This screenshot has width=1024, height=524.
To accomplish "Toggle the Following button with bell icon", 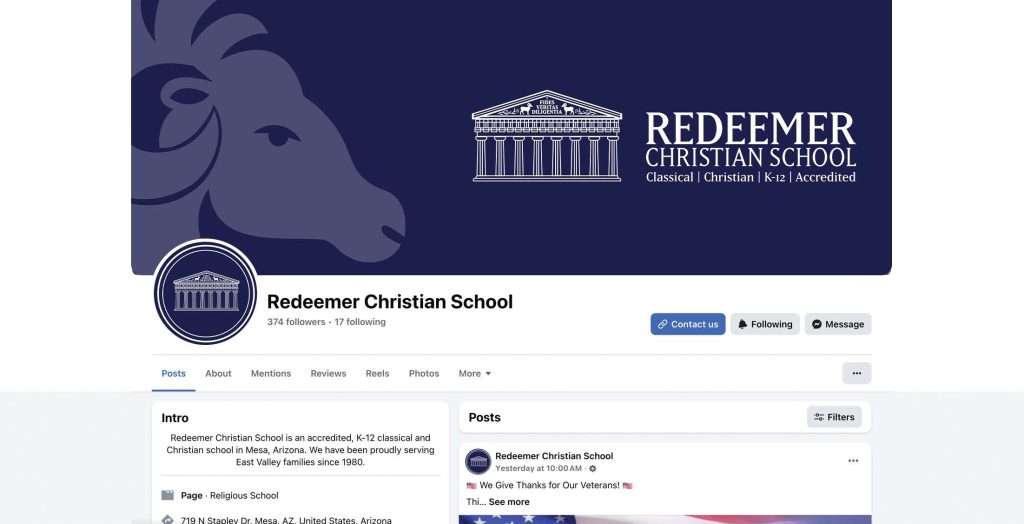I will (765, 324).
